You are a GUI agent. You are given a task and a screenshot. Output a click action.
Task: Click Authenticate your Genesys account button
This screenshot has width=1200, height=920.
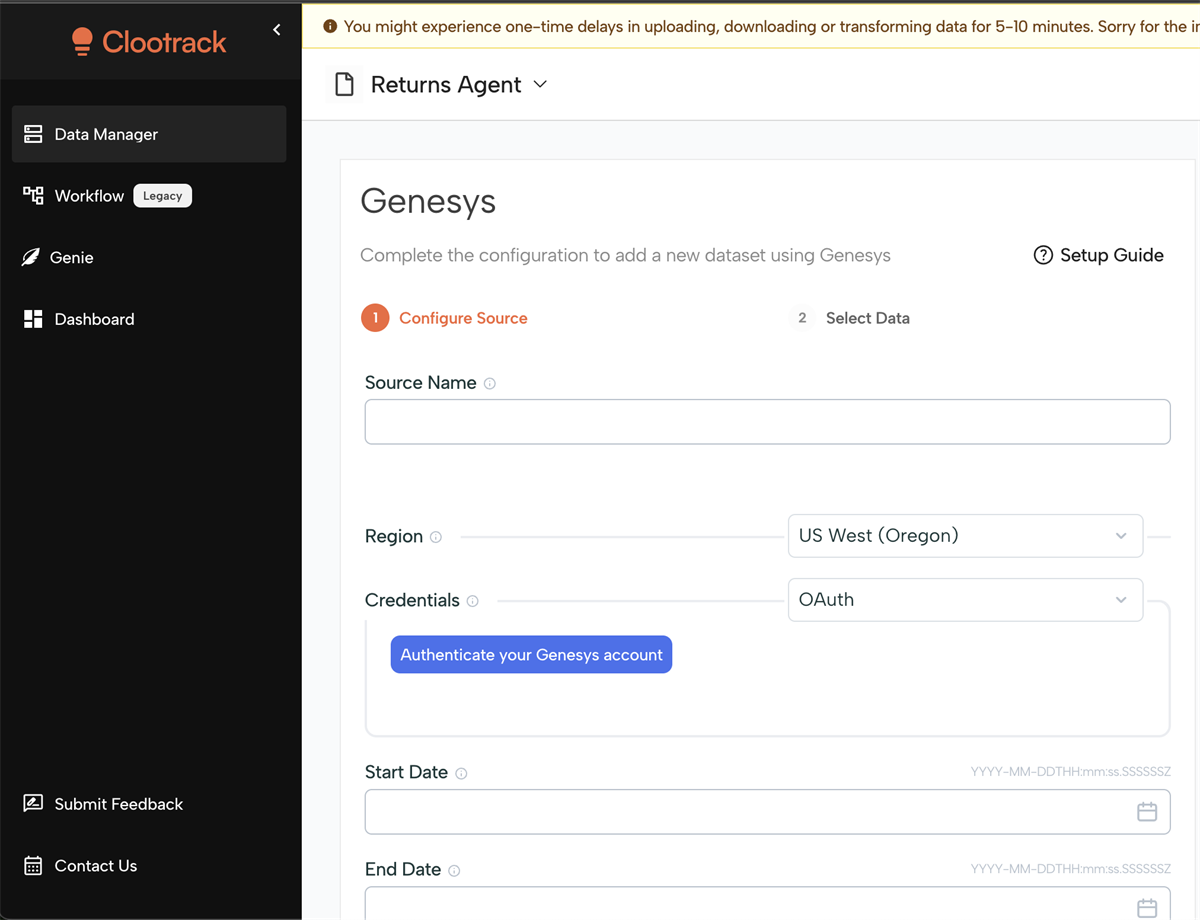tap(531, 655)
